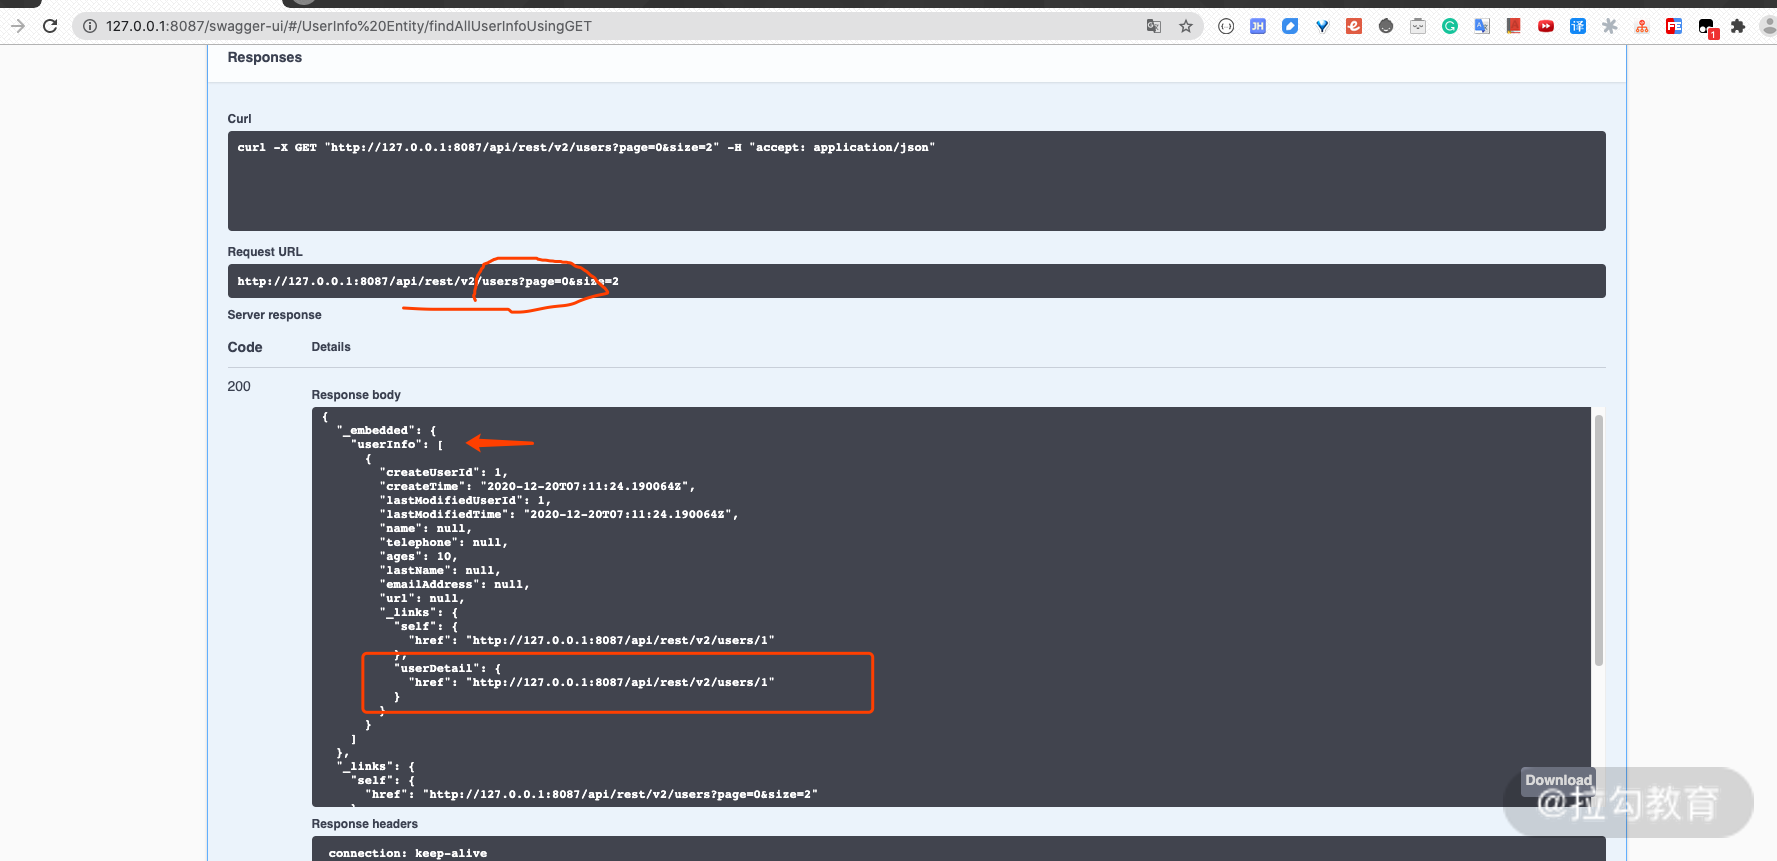Click the 200 response code
Viewport: 1777px width, 861px height.
[x=239, y=386]
